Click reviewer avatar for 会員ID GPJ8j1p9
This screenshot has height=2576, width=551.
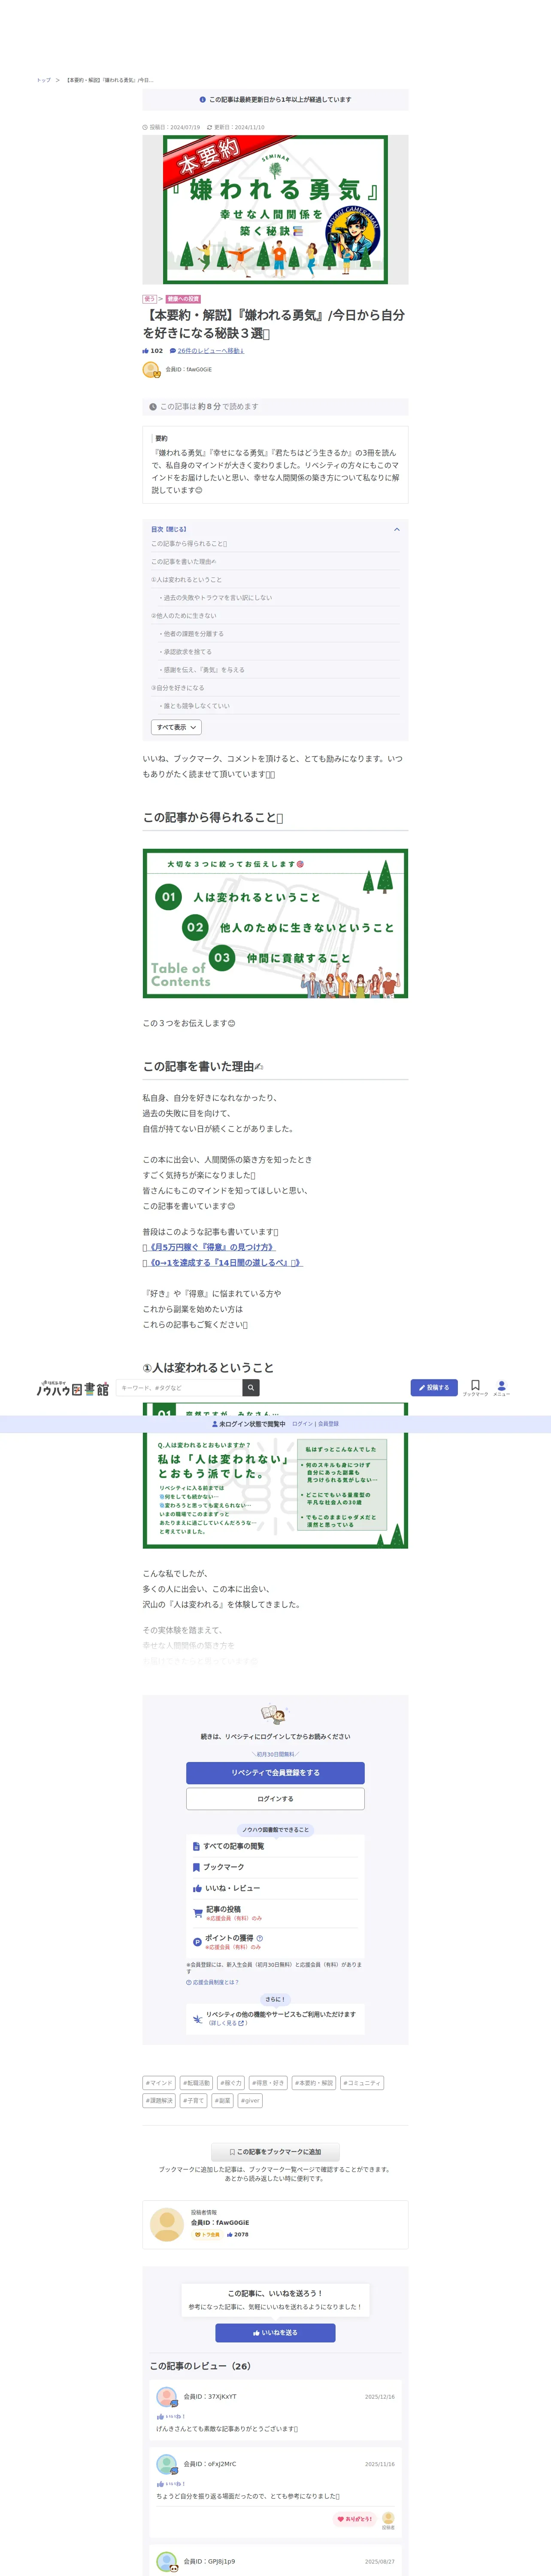(167, 2562)
